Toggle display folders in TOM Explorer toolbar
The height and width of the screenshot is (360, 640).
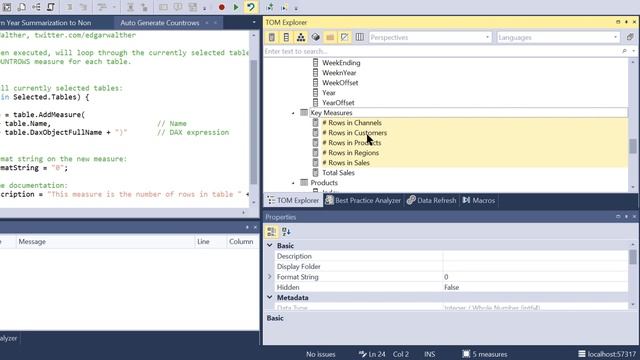coord(330,38)
